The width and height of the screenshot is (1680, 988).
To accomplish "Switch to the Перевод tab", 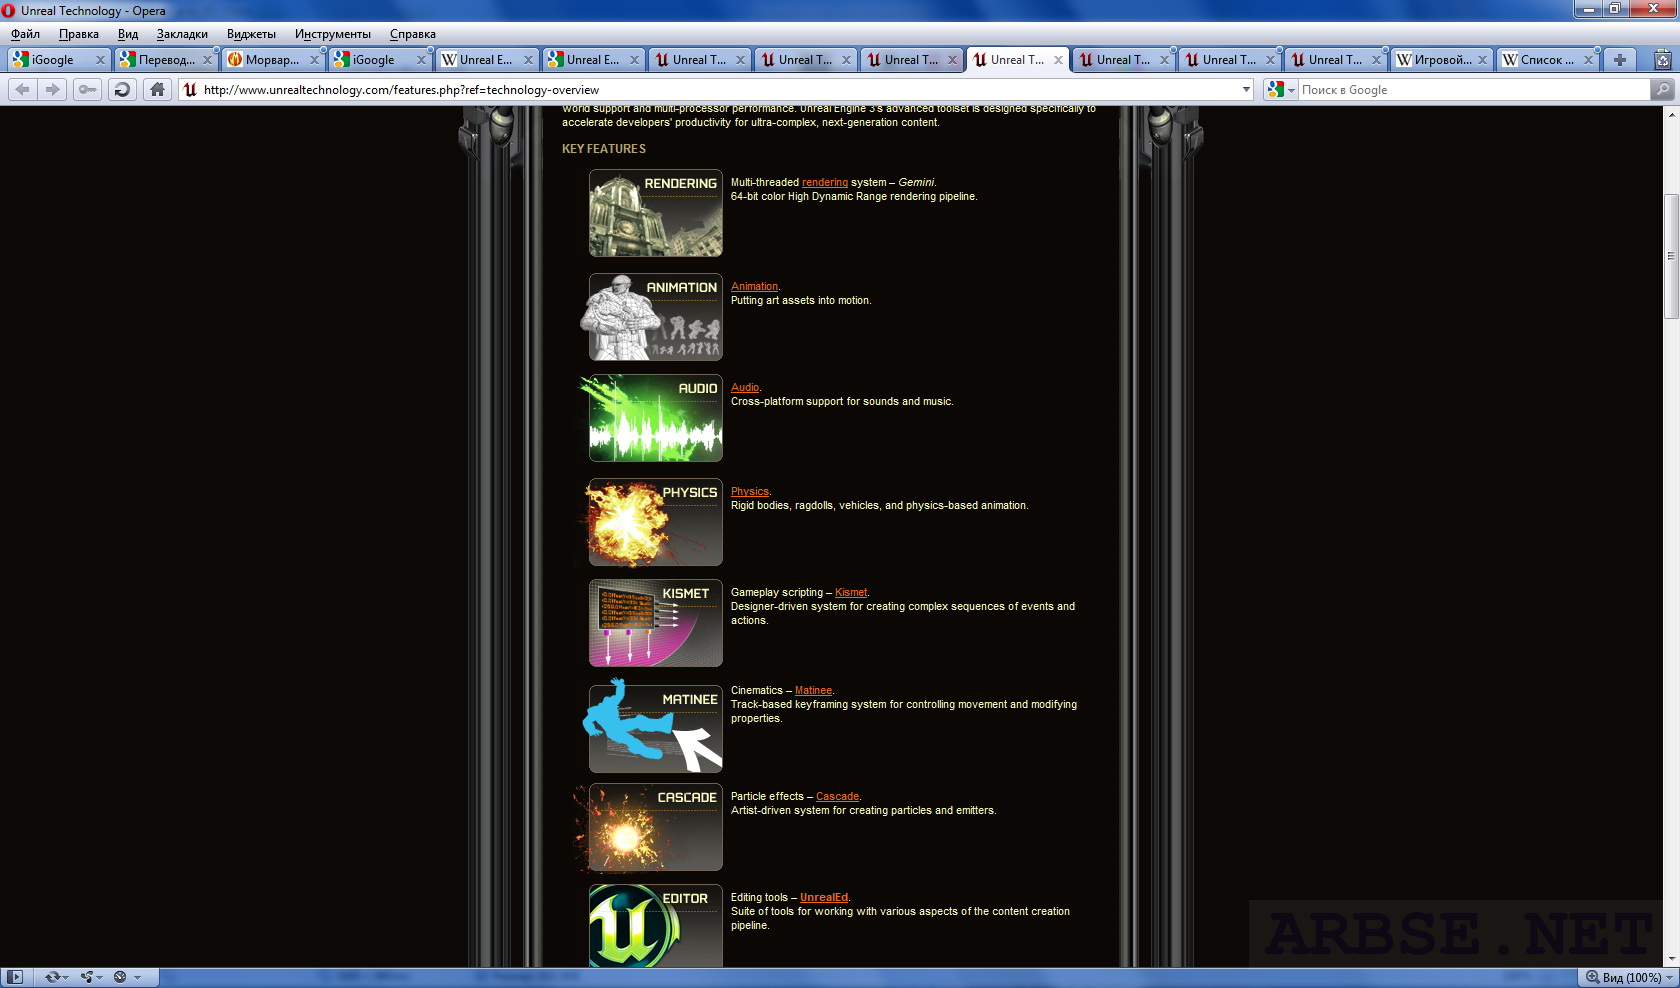I will point(165,60).
